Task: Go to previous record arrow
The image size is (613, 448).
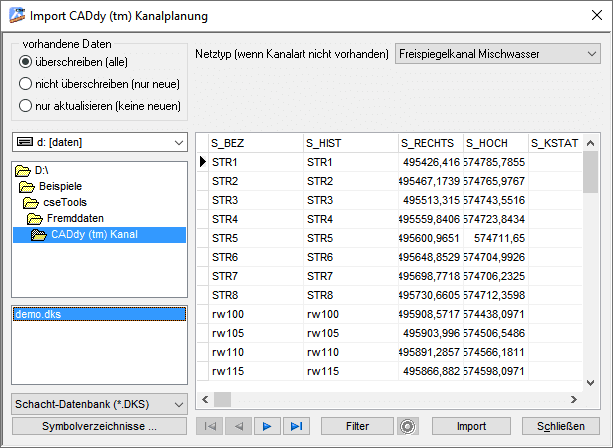Action: 239,426
